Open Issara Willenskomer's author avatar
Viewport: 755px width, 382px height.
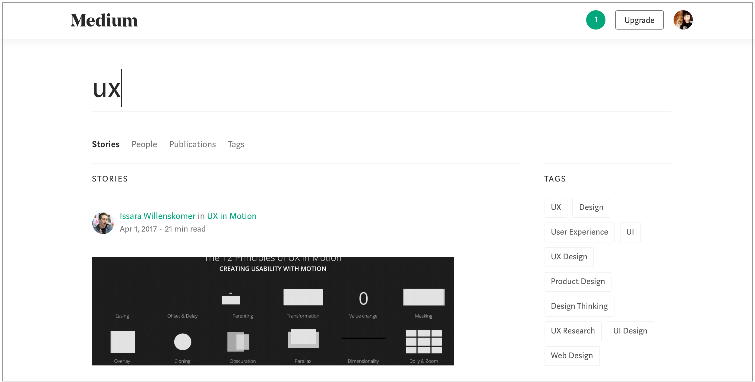(103, 223)
